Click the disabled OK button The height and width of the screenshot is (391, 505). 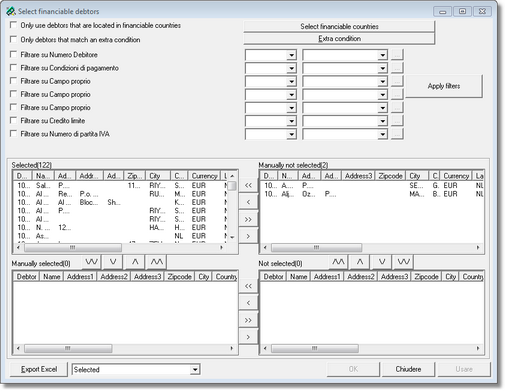coord(353,369)
